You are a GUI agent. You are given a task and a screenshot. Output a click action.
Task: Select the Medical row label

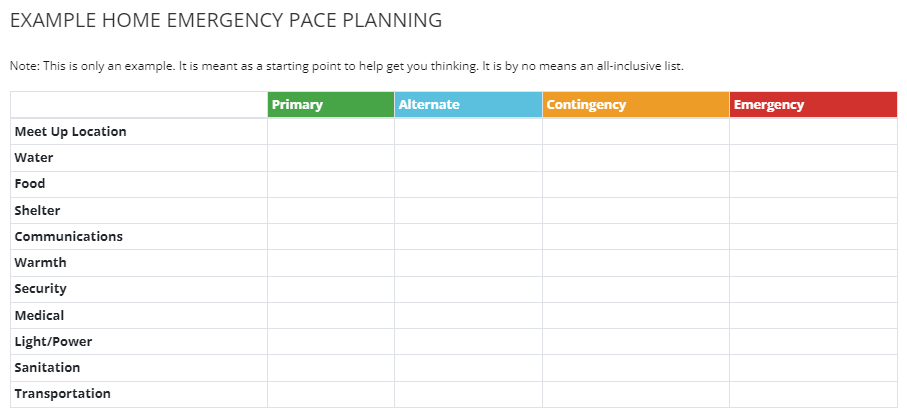tap(39, 315)
